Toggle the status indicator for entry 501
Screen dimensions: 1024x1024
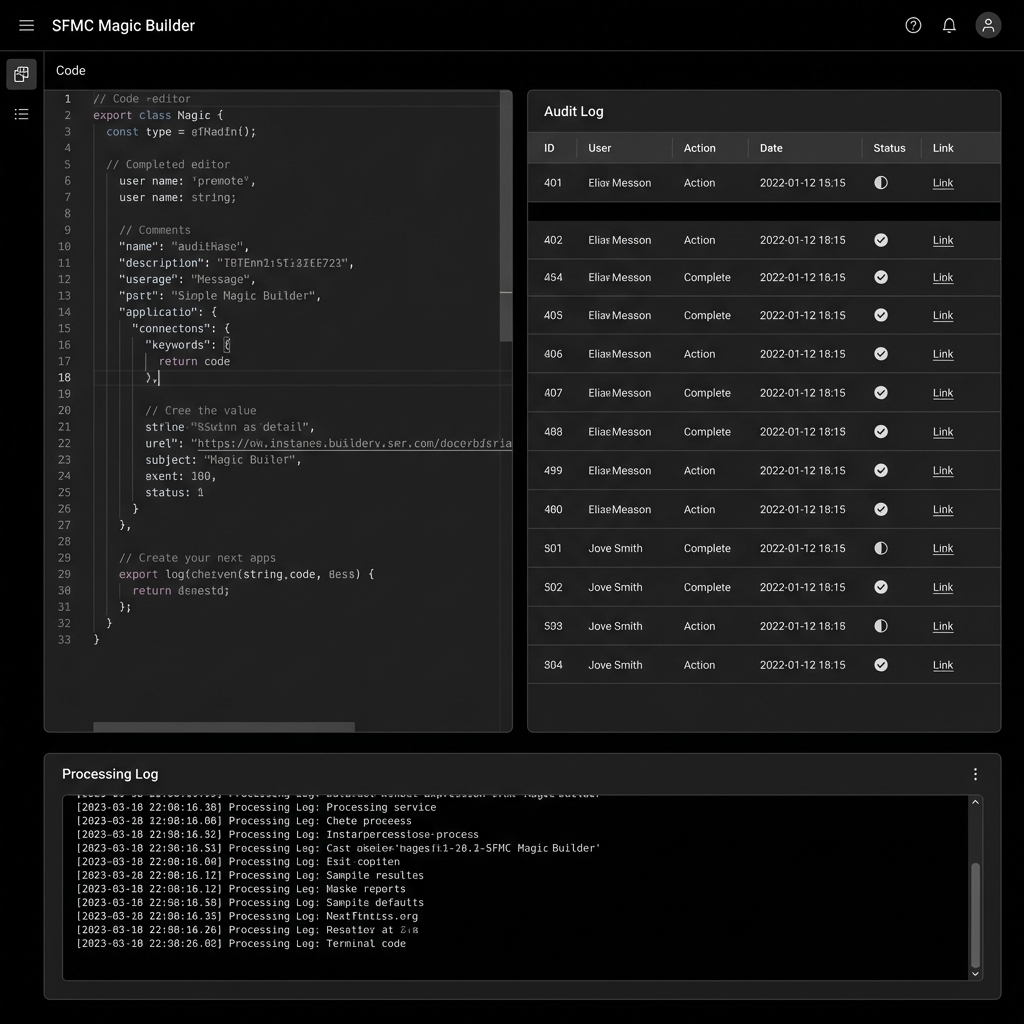(x=881, y=548)
